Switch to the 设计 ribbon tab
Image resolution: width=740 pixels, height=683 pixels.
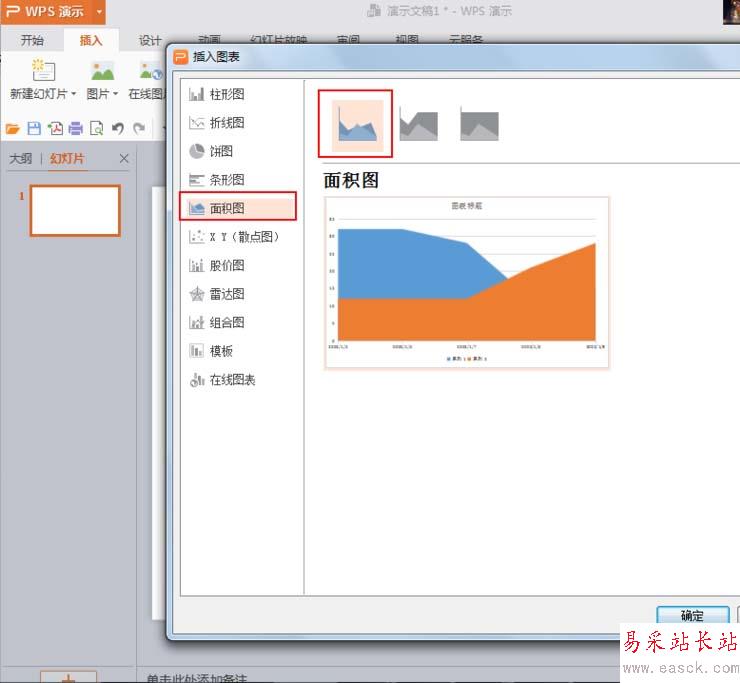pyautogui.click(x=150, y=41)
